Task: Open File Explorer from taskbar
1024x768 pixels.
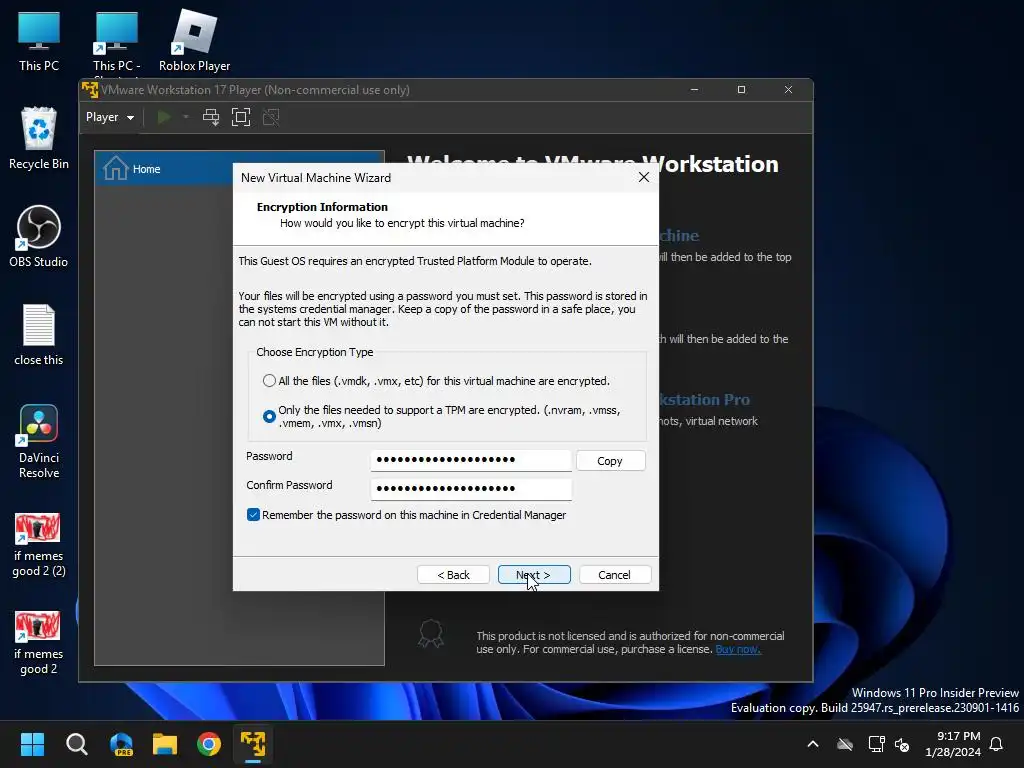Action: point(165,744)
